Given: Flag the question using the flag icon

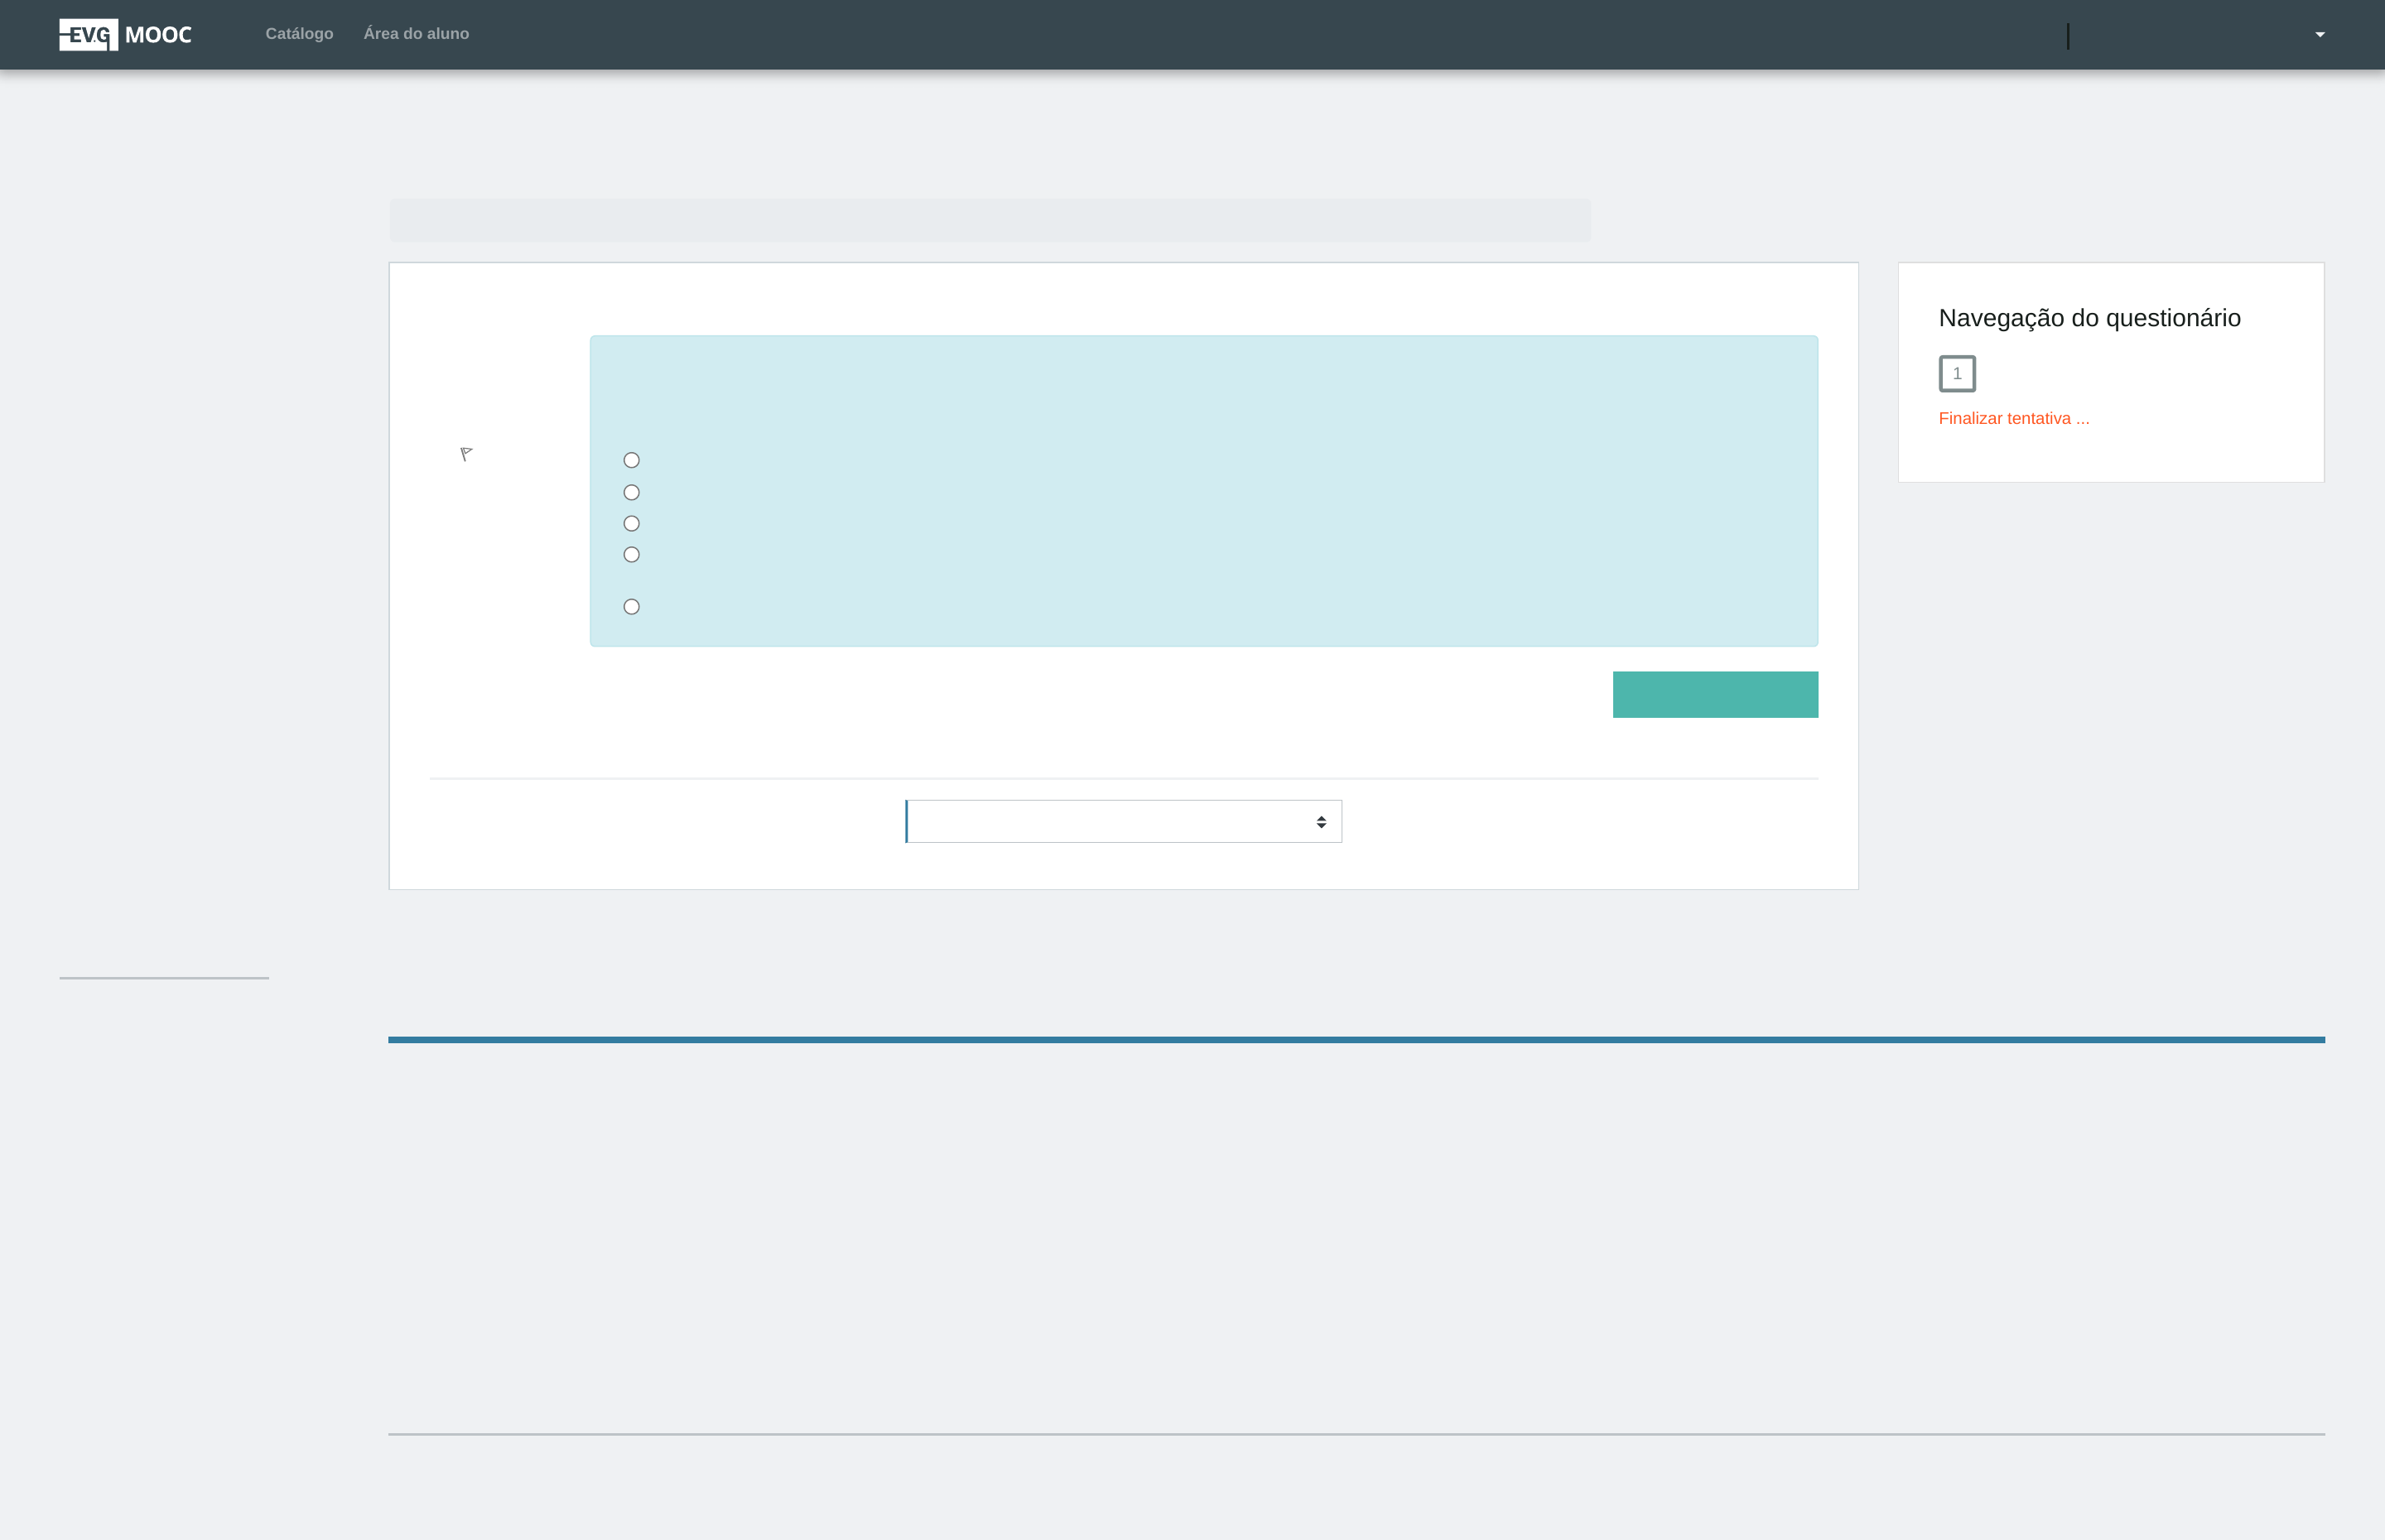Looking at the screenshot, I should point(466,454).
